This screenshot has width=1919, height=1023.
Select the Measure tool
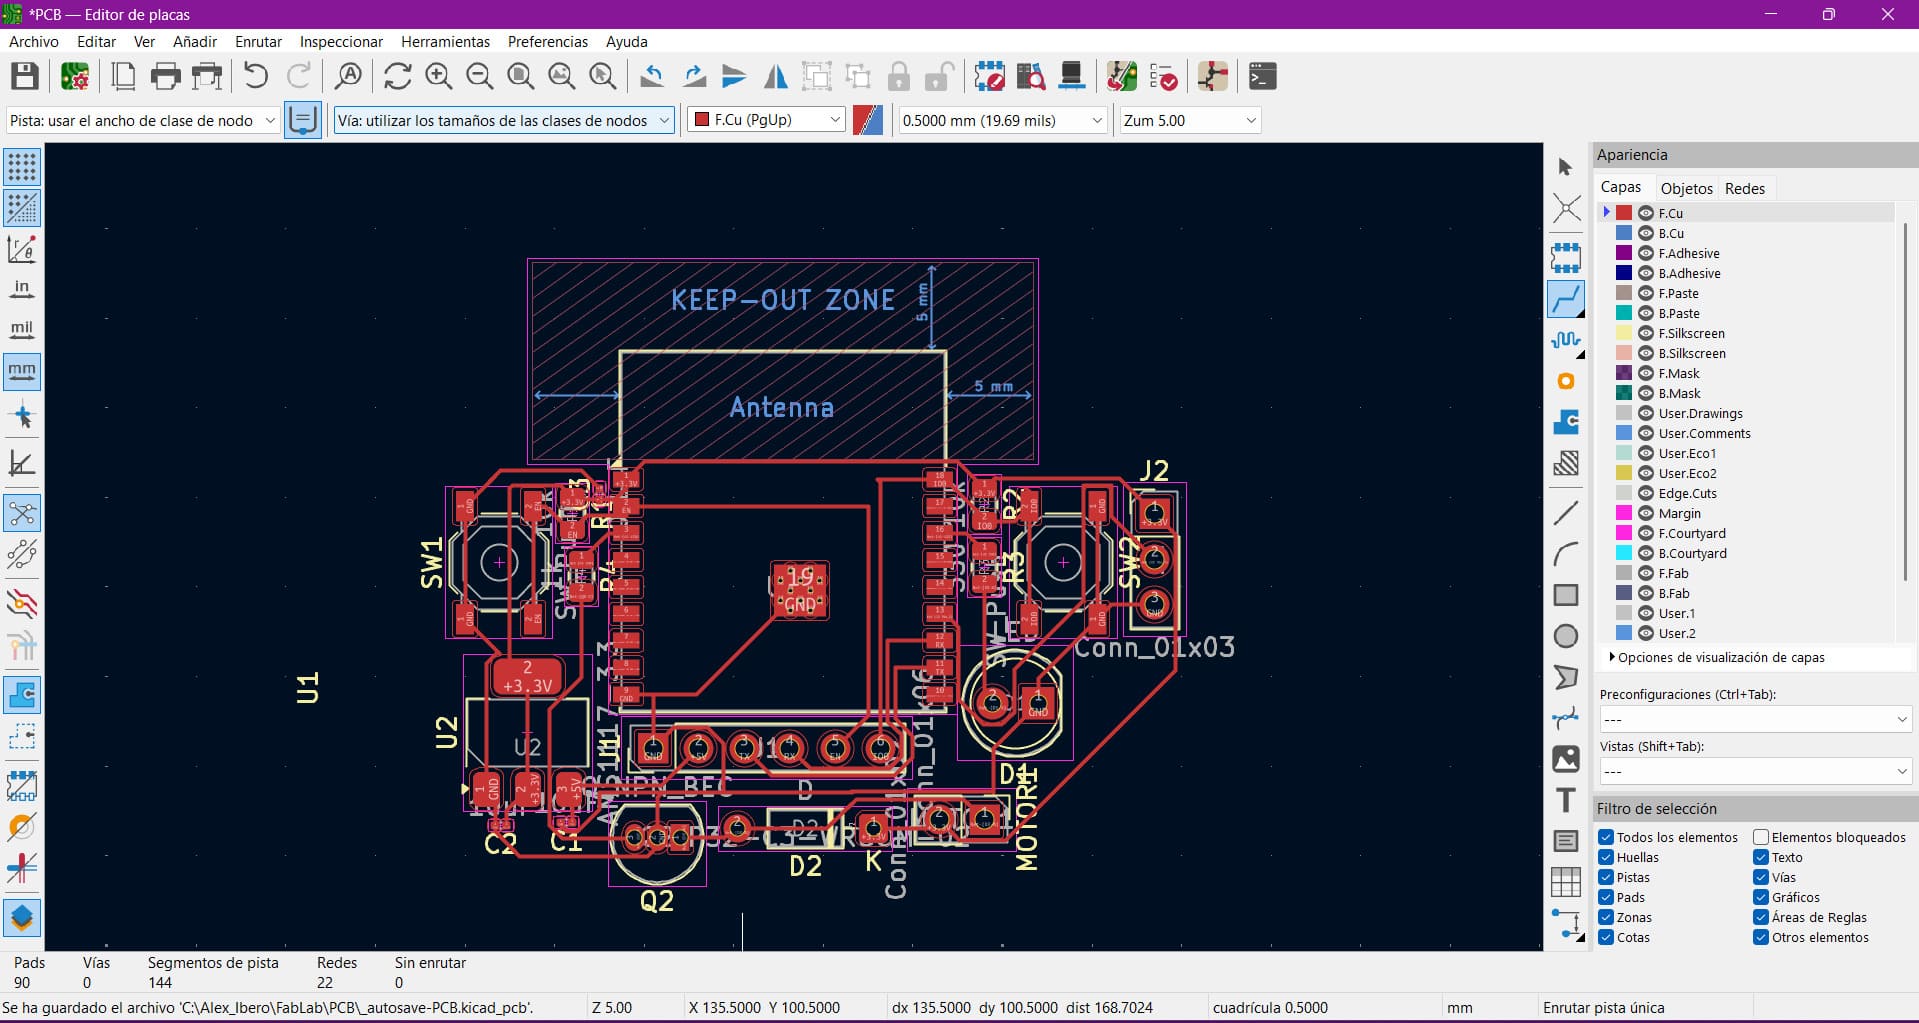pos(1566,925)
